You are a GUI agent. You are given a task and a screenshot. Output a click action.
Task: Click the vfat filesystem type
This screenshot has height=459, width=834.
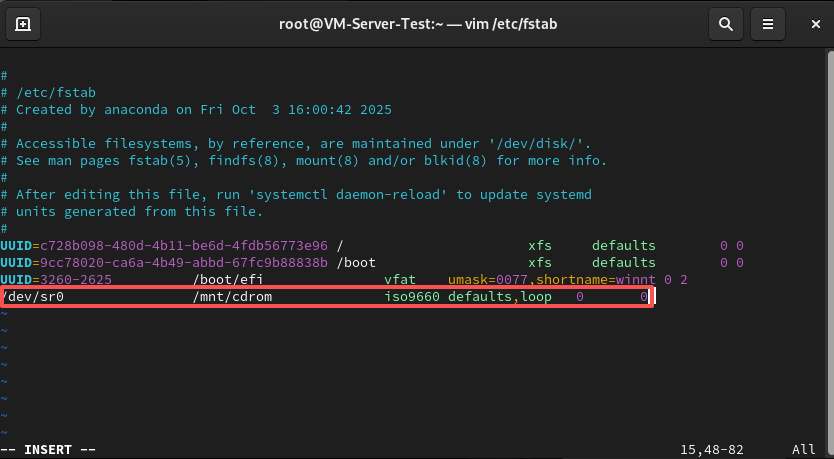pyautogui.click(x=400, y=280)
